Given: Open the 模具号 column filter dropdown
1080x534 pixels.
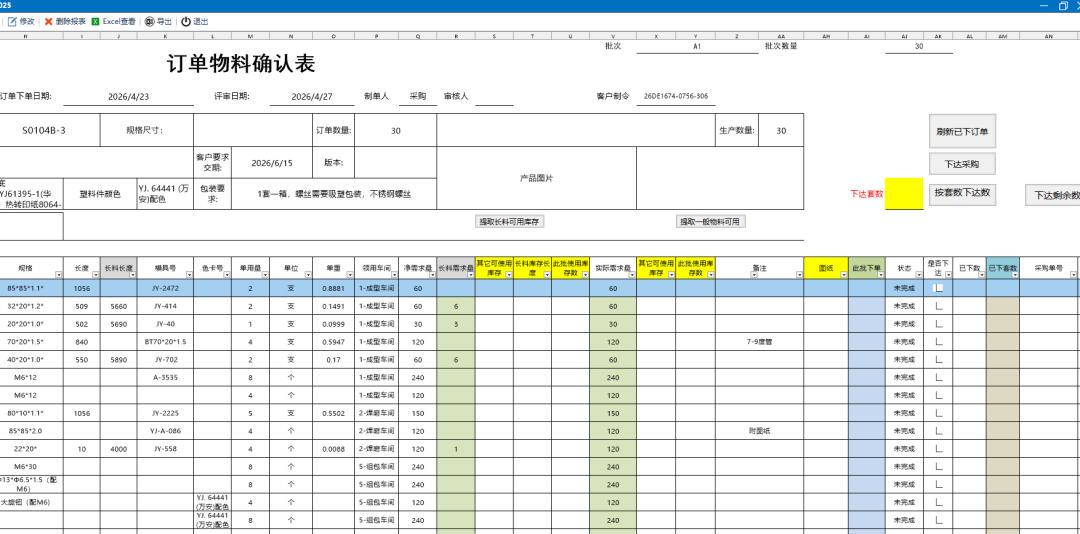Looking at the screenshot, I should pyautogui.click(x=189, y=274).
